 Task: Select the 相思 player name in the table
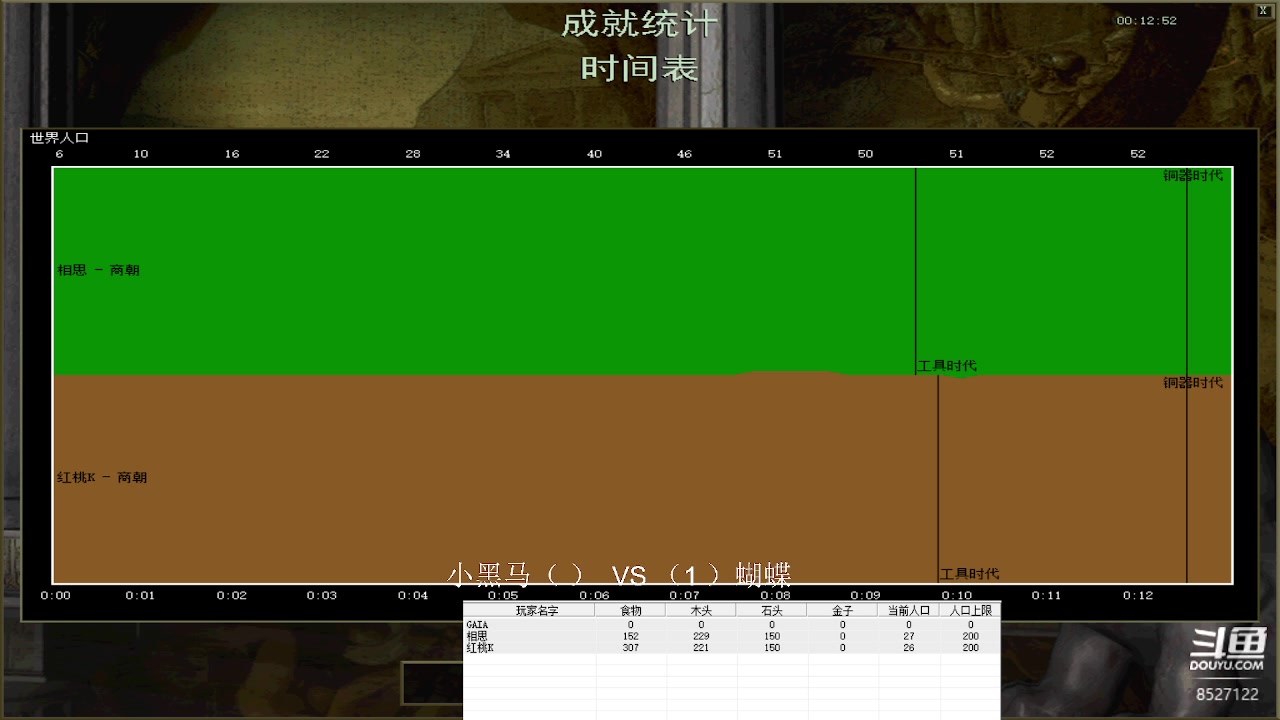tap(476, 636)
